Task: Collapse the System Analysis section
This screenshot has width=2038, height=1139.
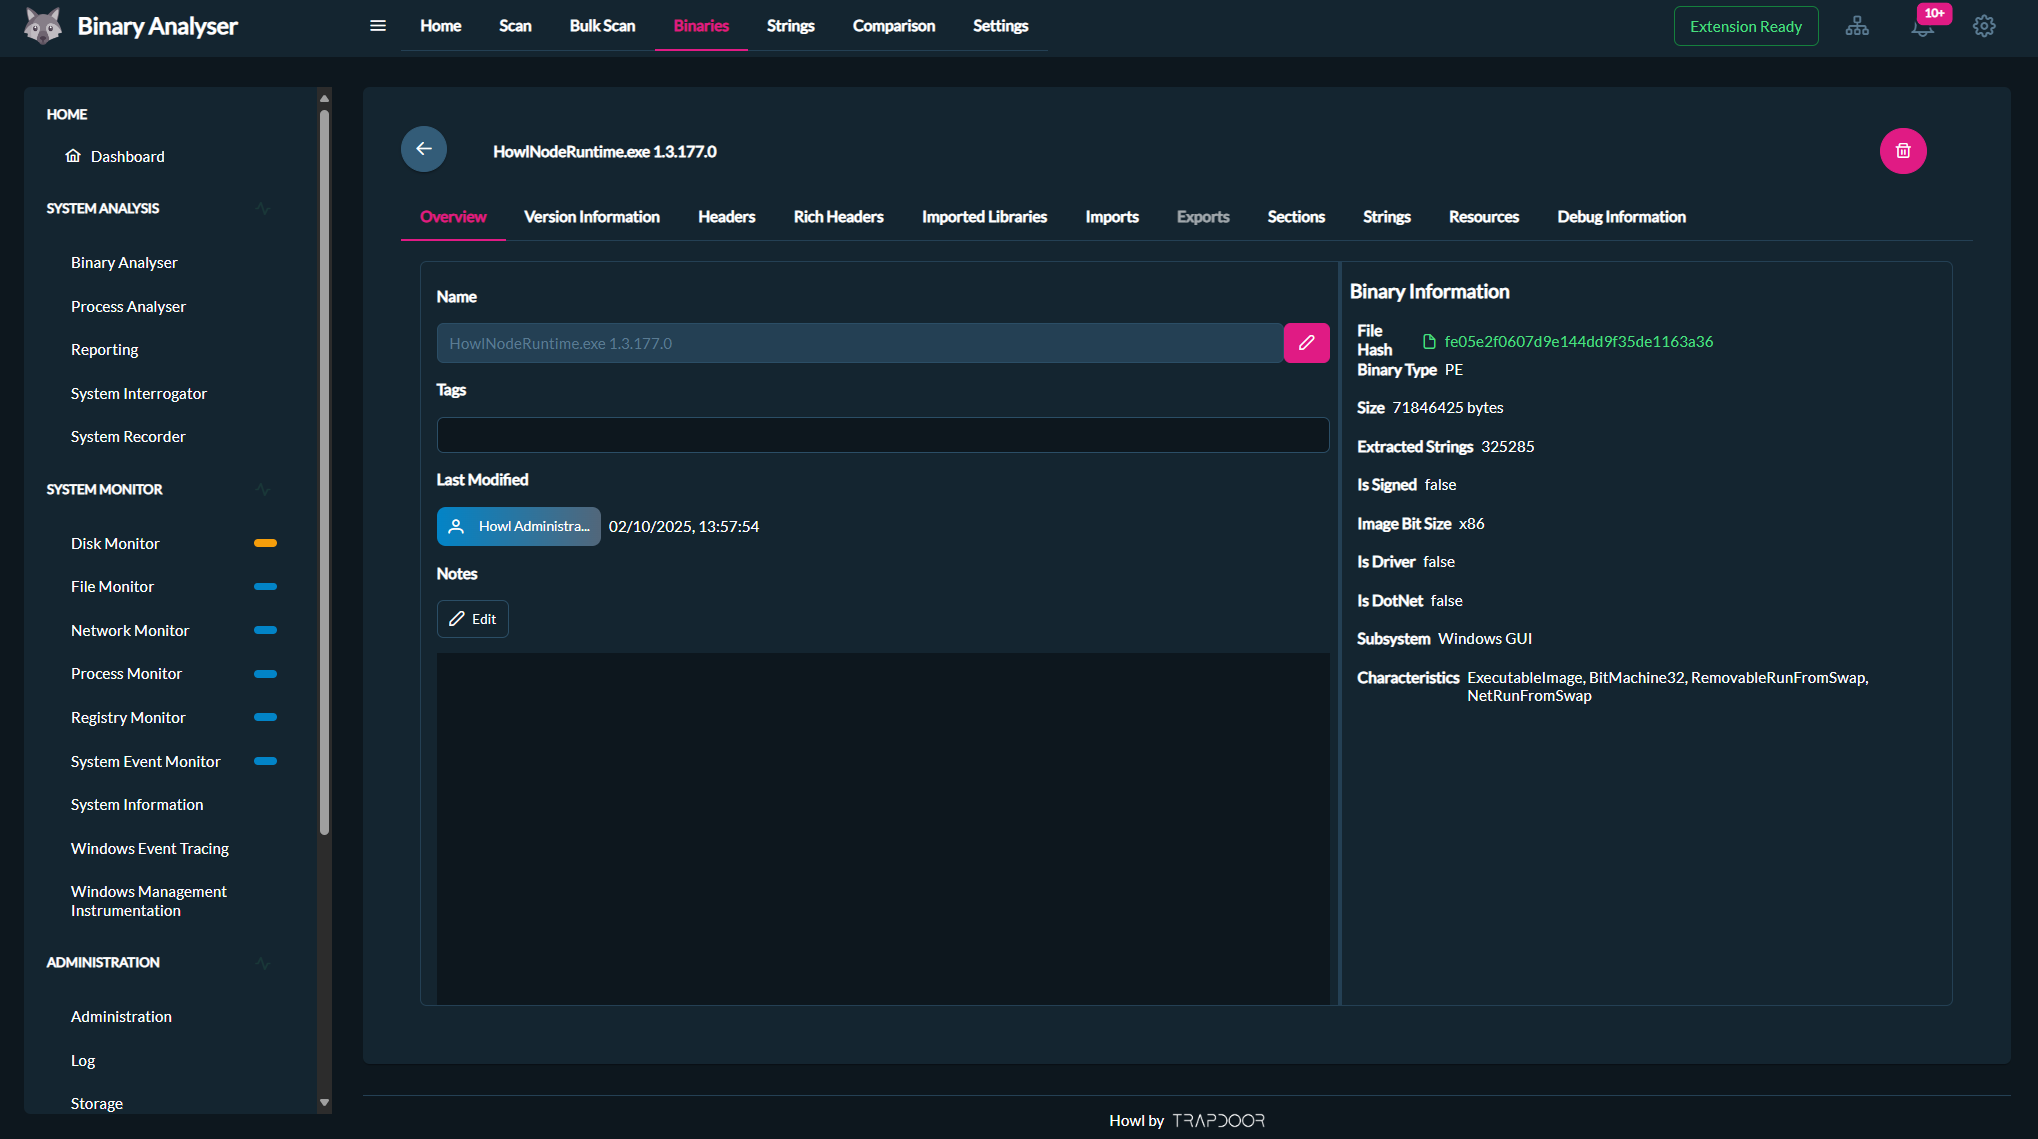Action: pyautogui.click(x=263, y=209)
